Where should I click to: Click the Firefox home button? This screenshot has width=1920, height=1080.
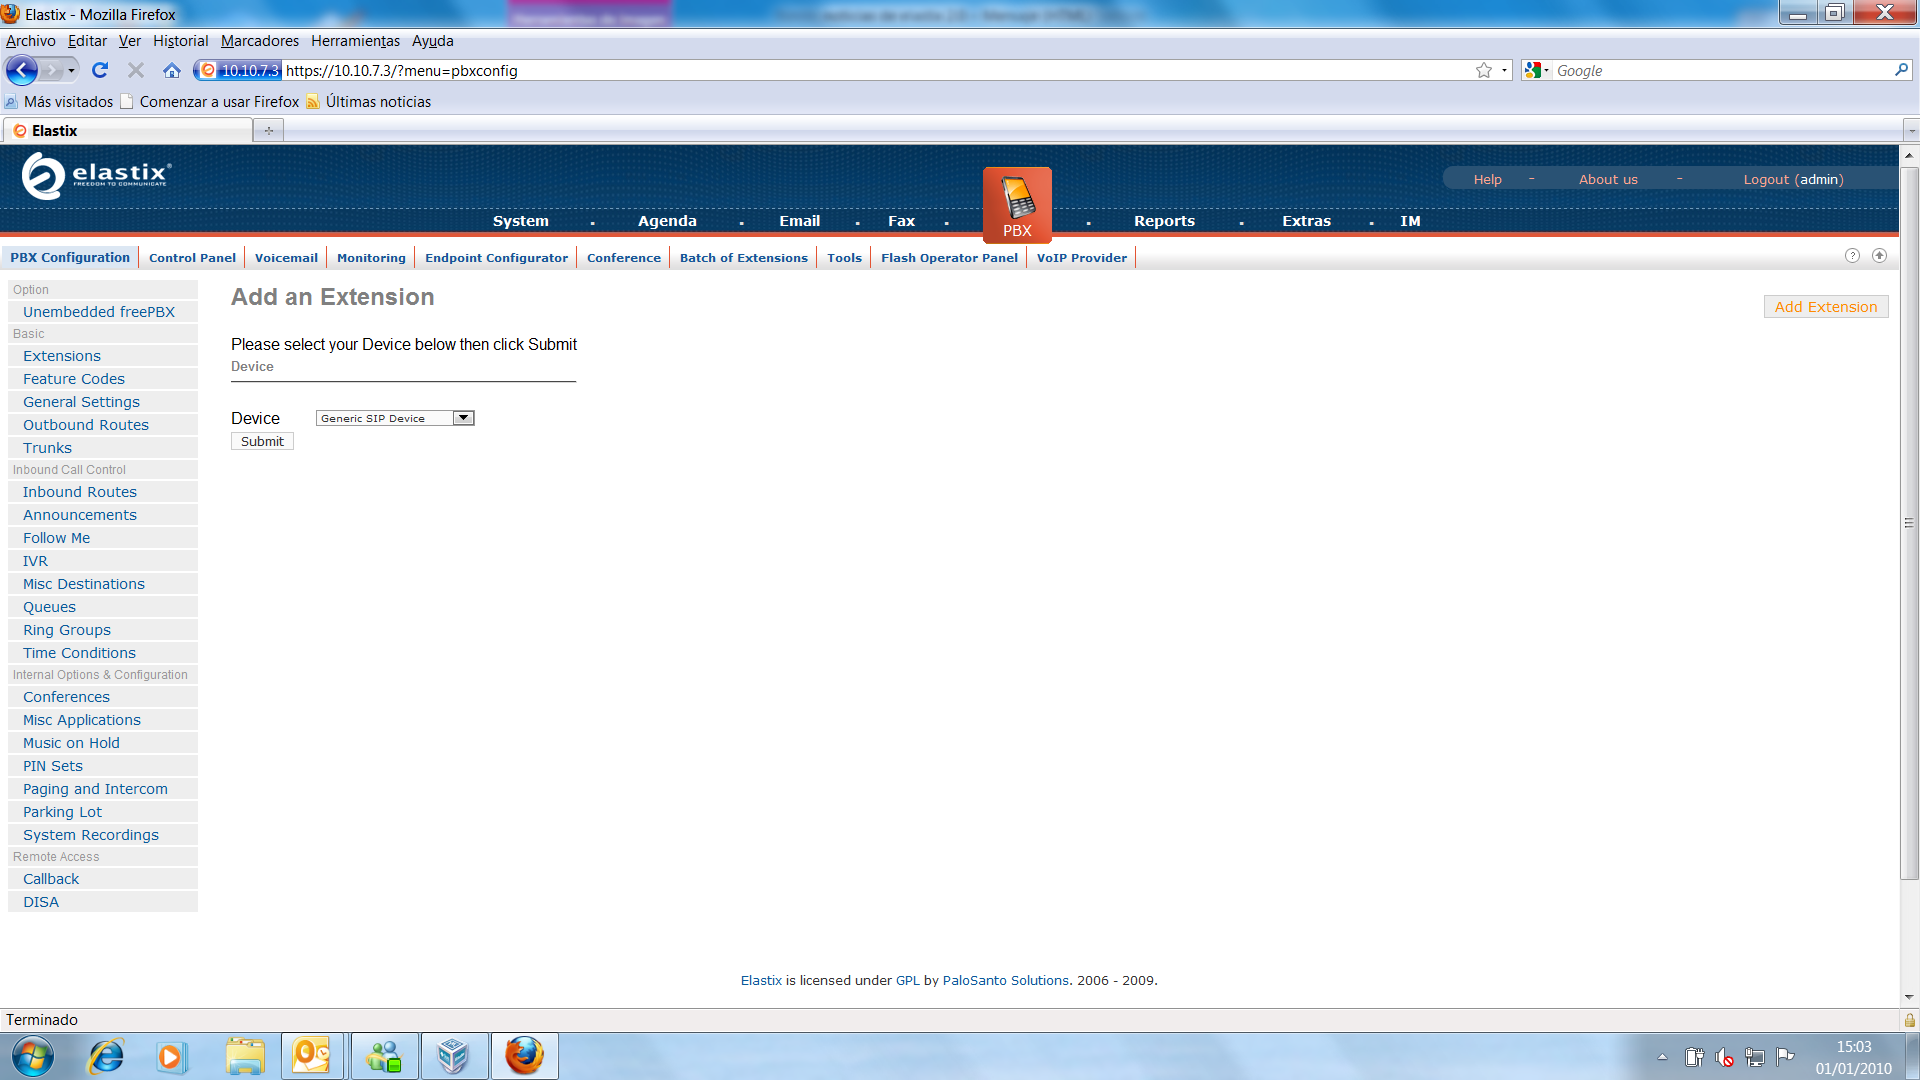click(x=172, y=70)
